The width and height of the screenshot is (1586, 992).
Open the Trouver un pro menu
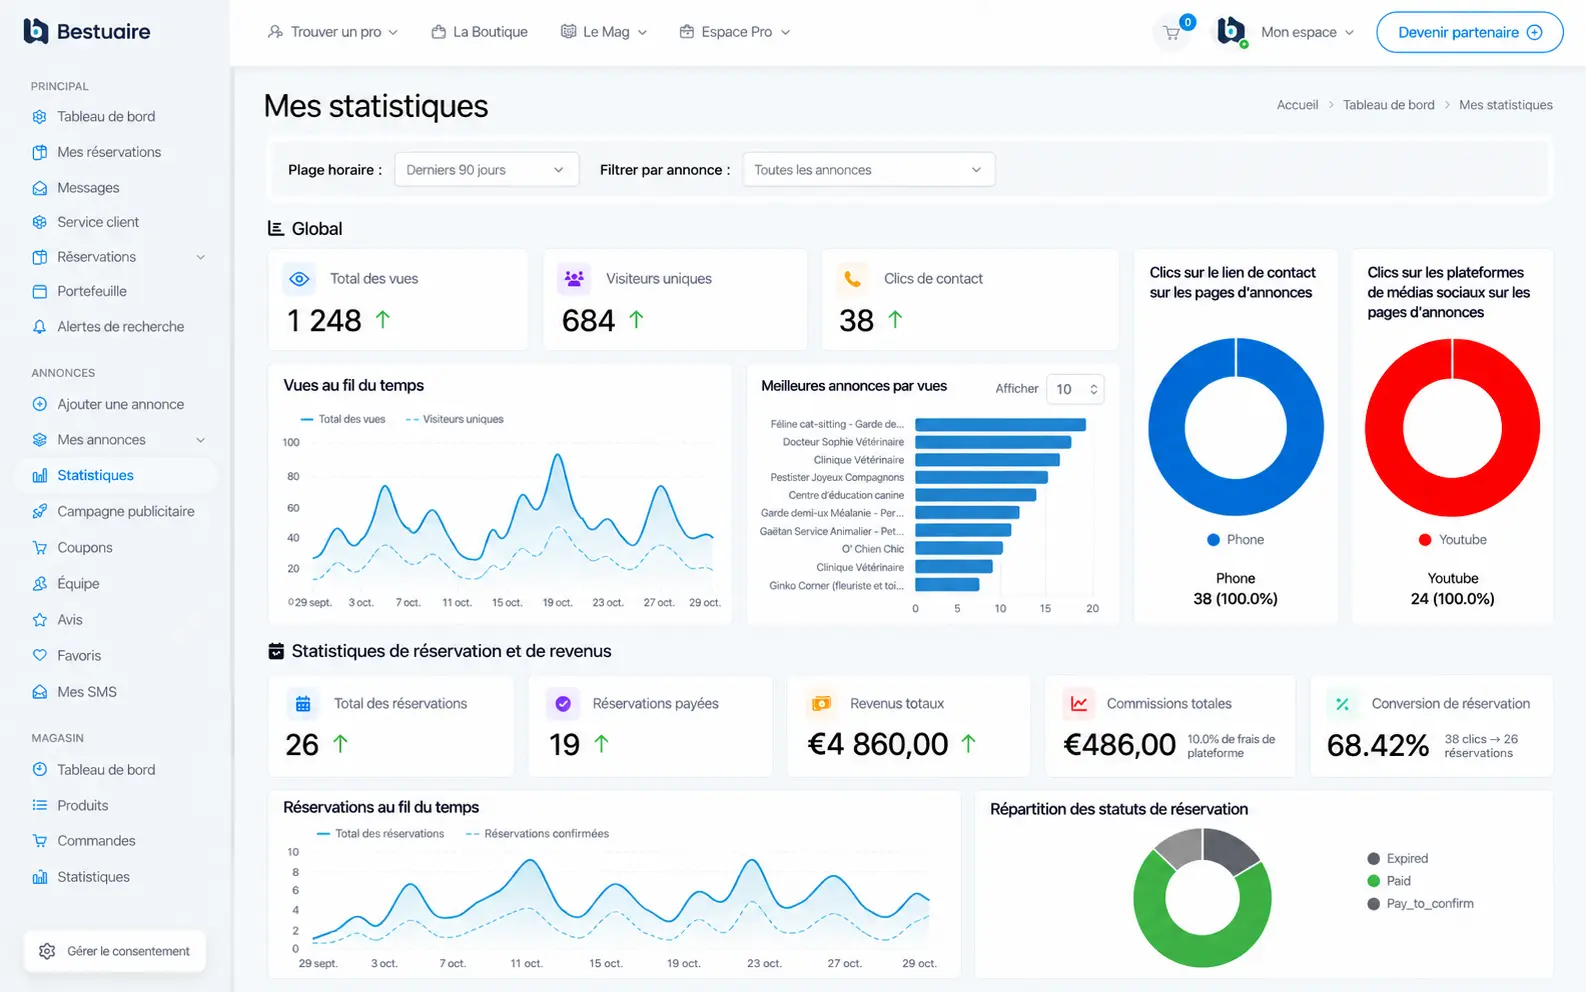(333, 32)
